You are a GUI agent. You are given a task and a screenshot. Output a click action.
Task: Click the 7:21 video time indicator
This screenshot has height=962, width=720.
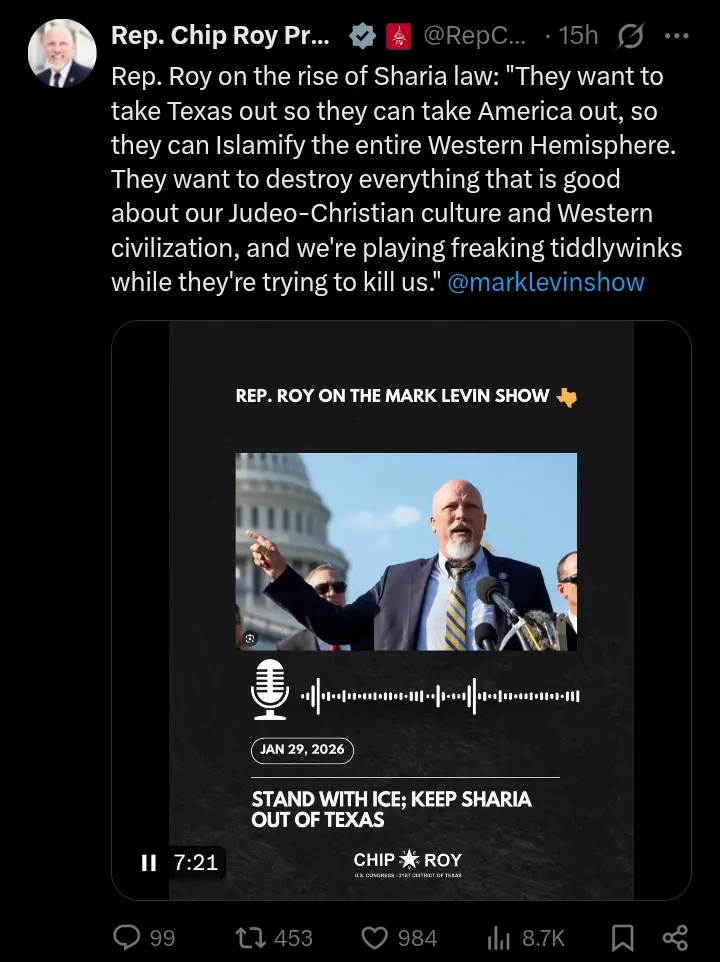196,863
